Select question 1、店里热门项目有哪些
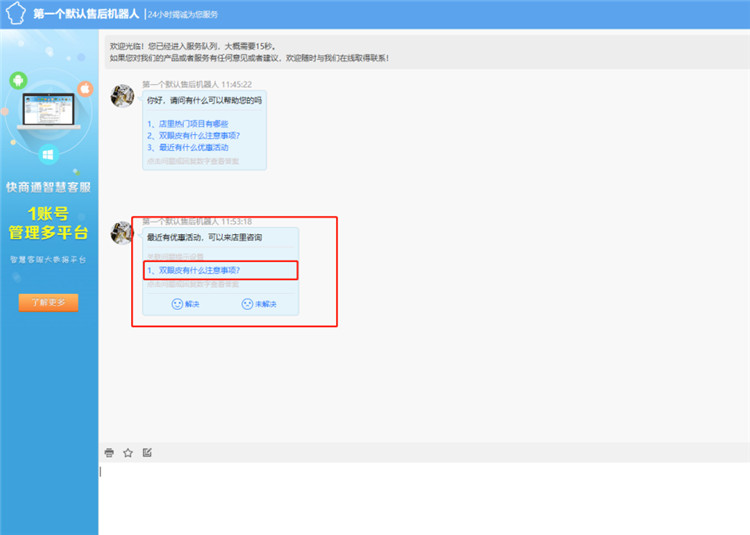Screen dimensions: 750x535 [187, 123]
